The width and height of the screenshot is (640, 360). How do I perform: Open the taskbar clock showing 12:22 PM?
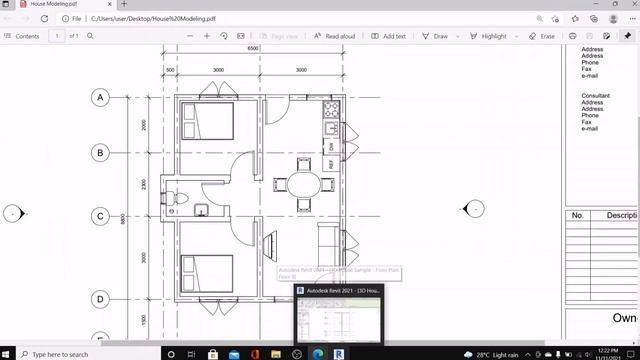pos(608,354)
